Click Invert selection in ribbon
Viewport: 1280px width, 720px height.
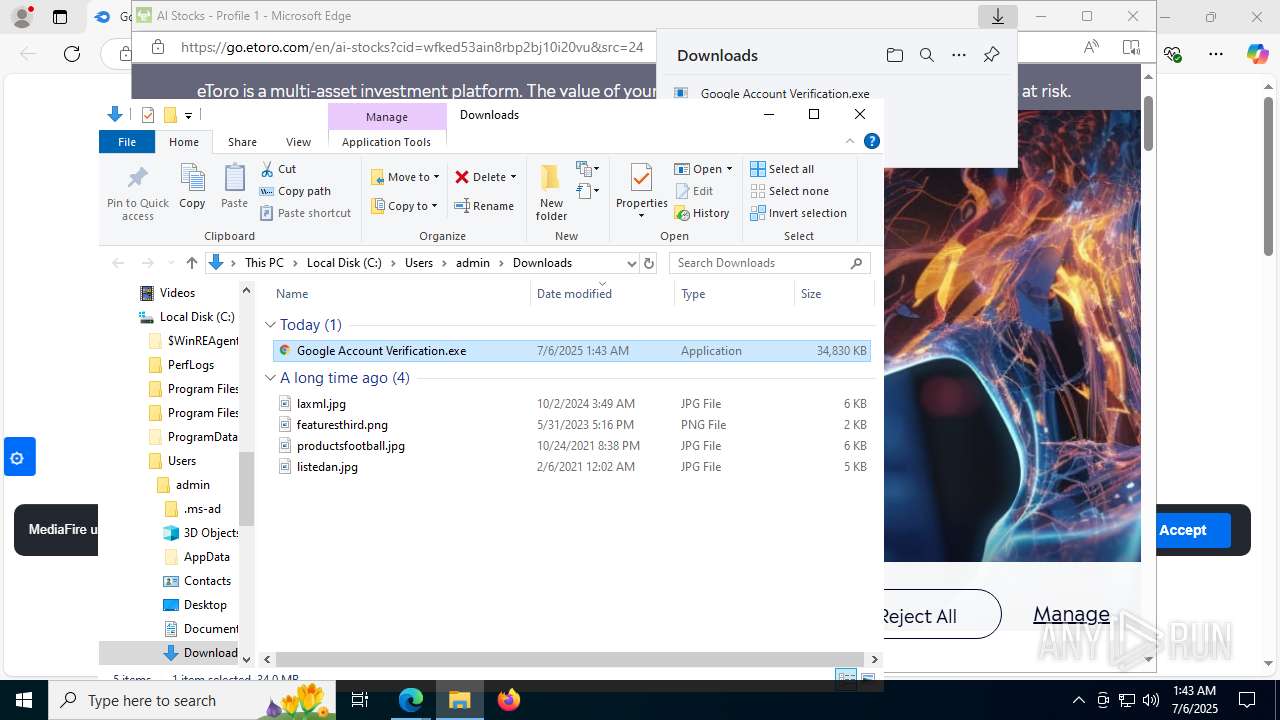(798, 213)
